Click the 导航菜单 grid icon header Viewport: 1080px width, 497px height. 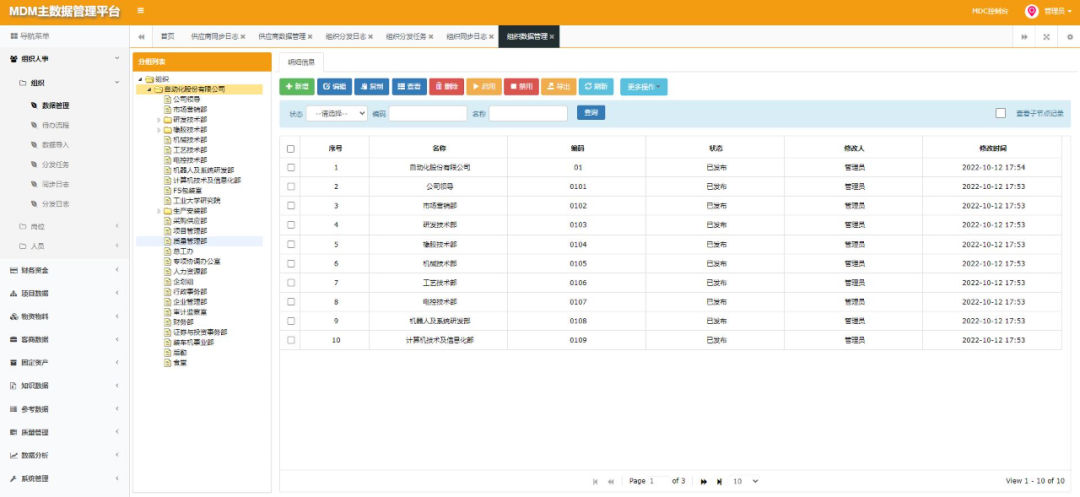tap(14, 36)
